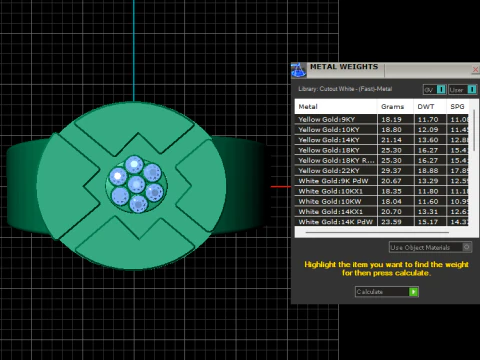The image size is (480, 360).
Task: Click the DWT column header
Action: (430, 107)
